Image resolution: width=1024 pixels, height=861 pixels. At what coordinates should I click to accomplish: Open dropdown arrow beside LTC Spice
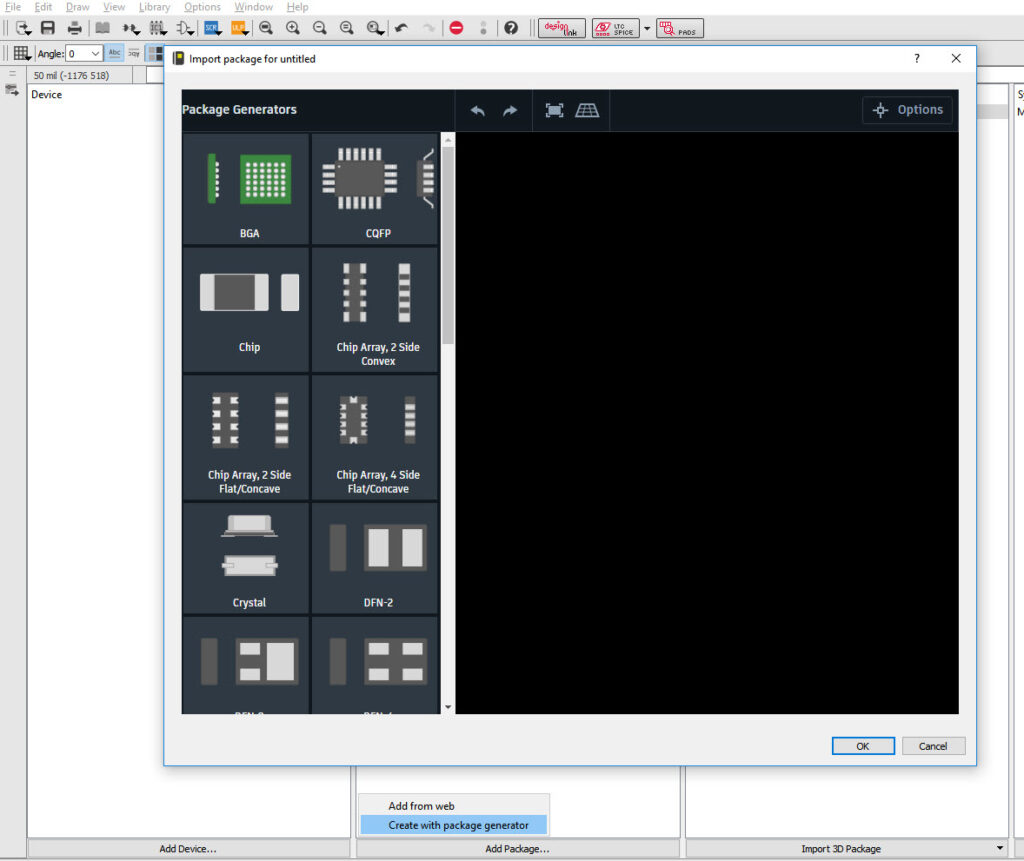[x=647, y=29]
